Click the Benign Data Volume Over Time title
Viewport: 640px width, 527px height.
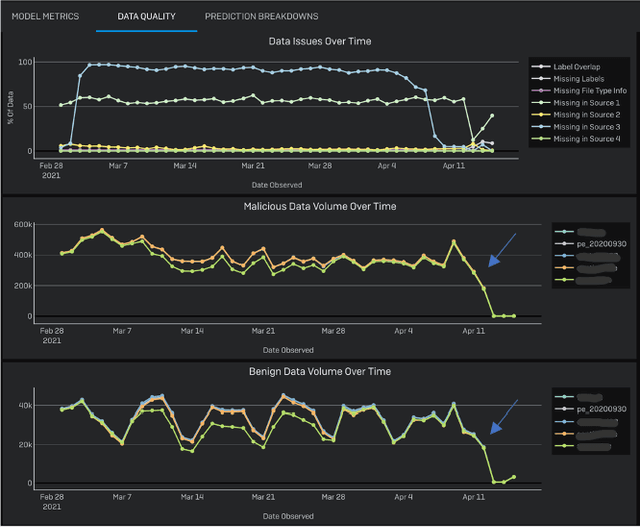[x=318, y=371]
